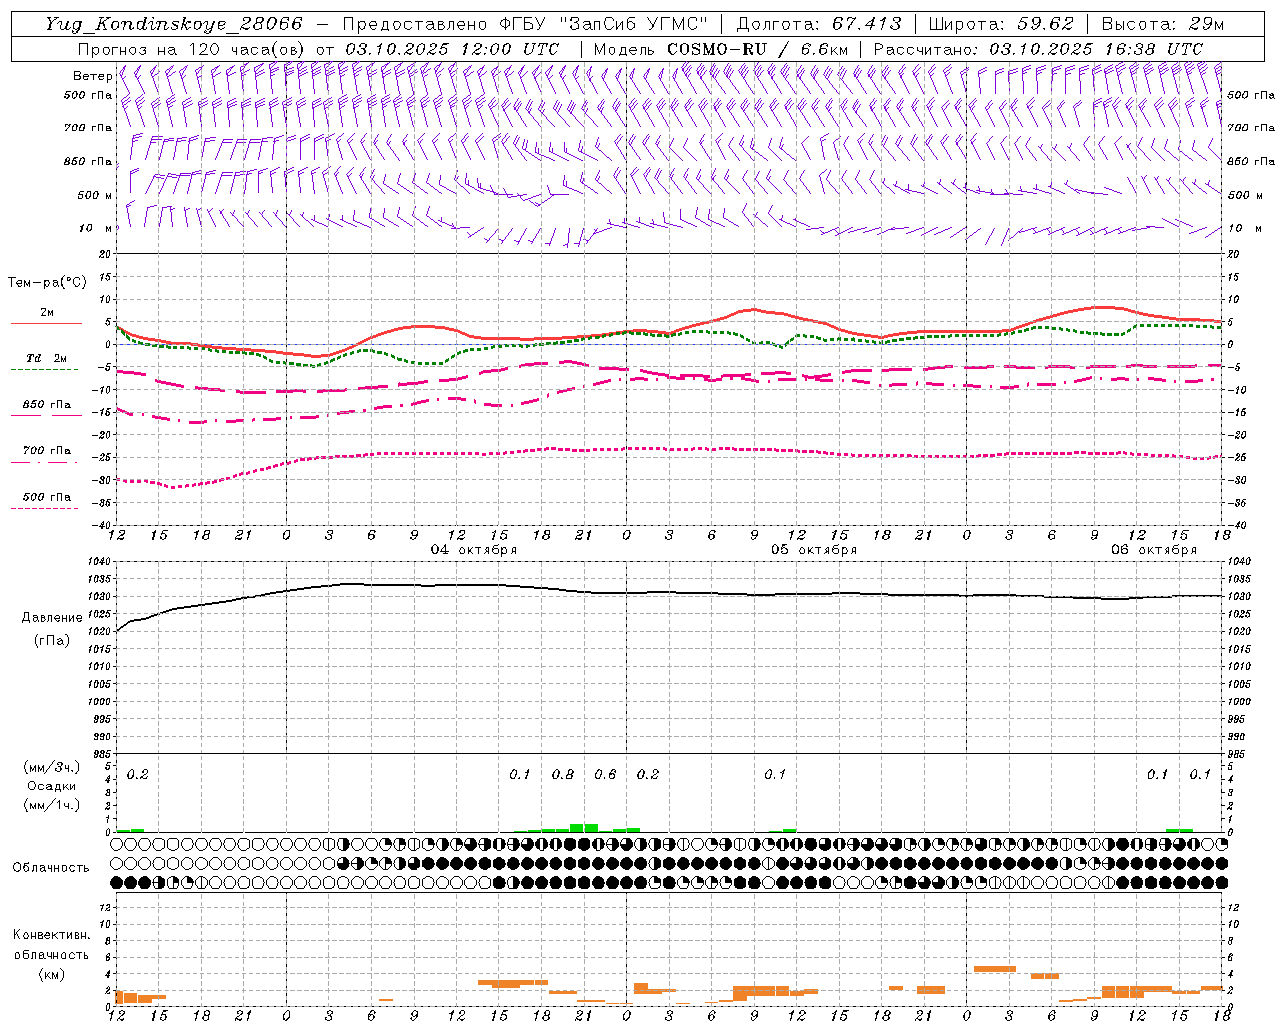
Task: Click the Тем-ра(°C) axis label
Action: [47, 283]
